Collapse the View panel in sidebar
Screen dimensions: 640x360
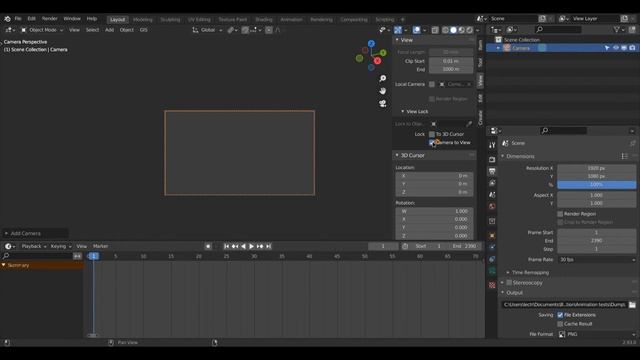397,40
